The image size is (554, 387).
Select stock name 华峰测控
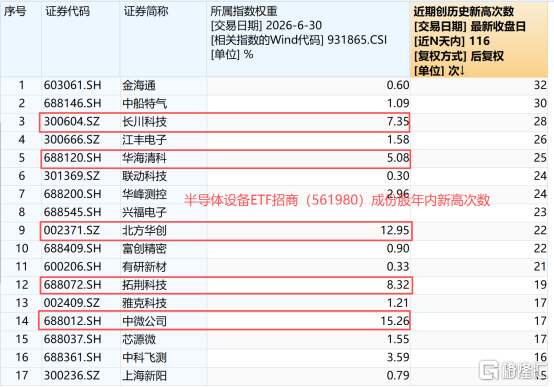click(145, 194)
